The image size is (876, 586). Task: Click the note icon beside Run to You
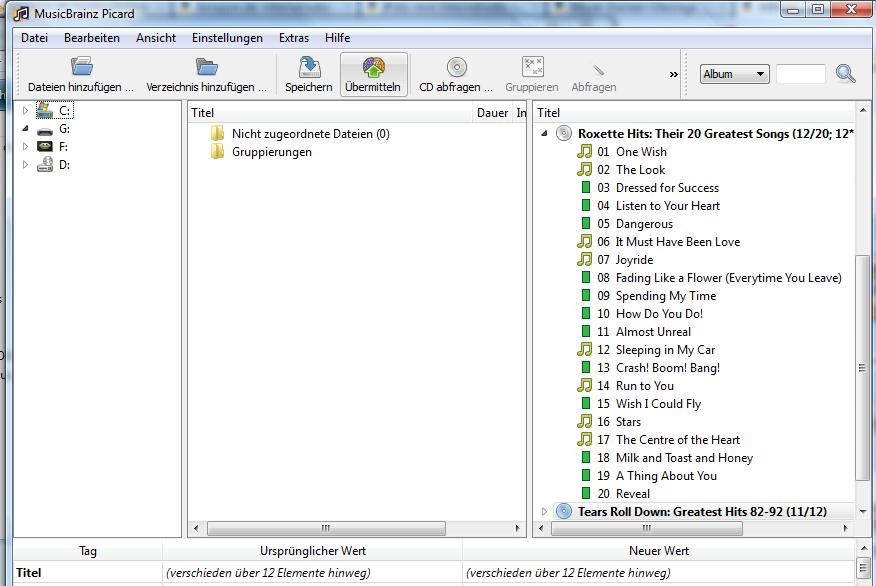click(584, 385)
